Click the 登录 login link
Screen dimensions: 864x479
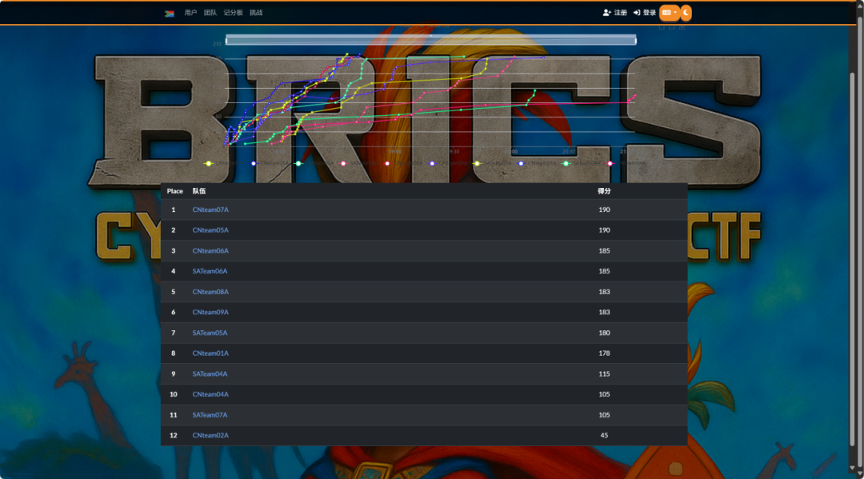[644, 13]
